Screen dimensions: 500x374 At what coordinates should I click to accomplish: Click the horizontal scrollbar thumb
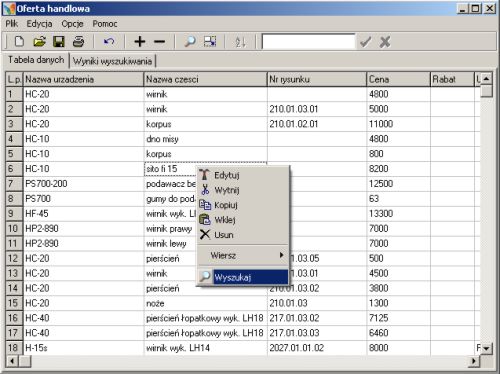[x=25, y=361]
